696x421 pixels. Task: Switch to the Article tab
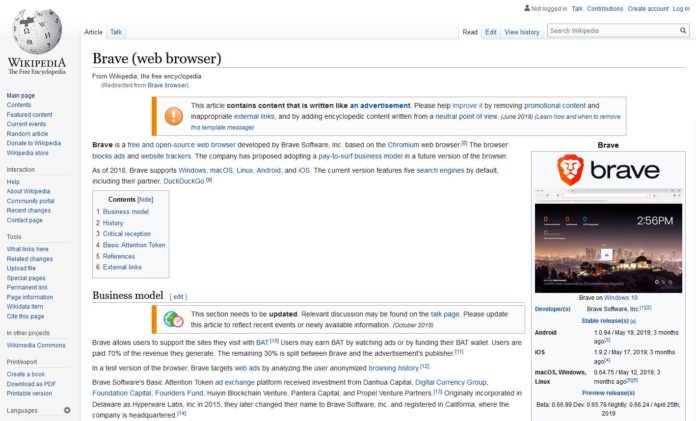click(x=93, y=32)
